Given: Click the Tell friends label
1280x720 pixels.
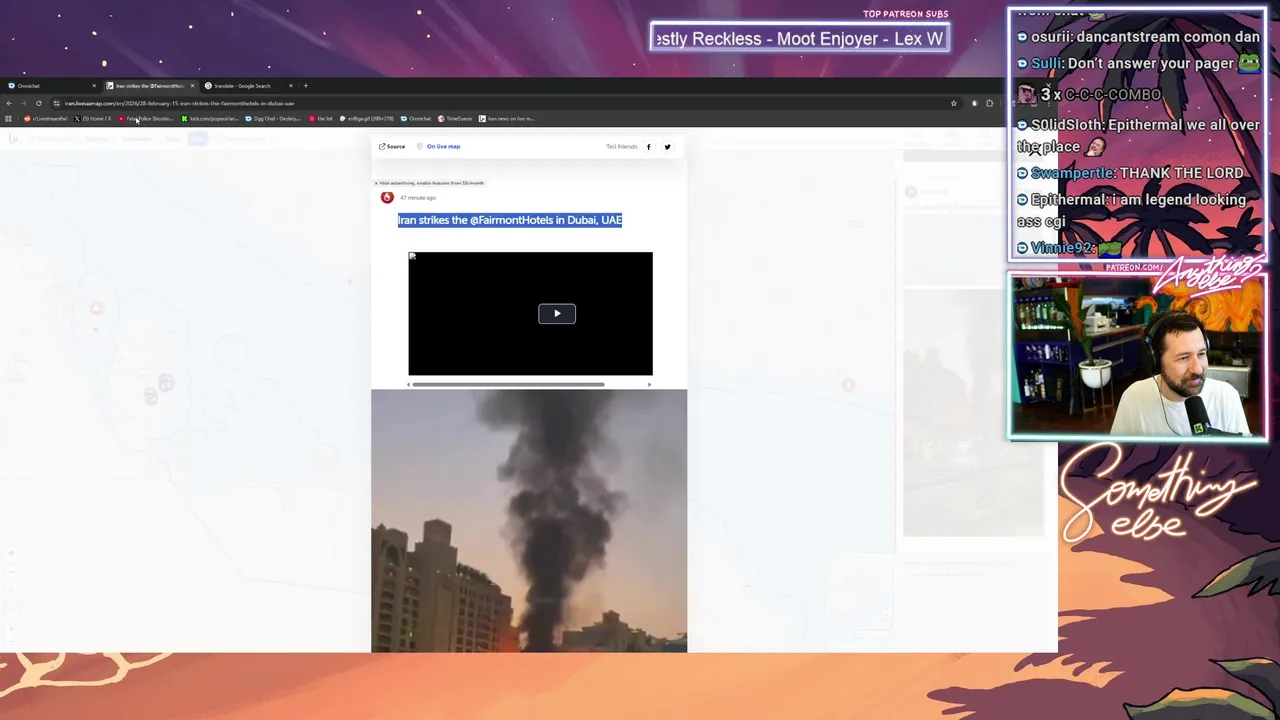Looking at the screenshot, I should click(621, 147).
